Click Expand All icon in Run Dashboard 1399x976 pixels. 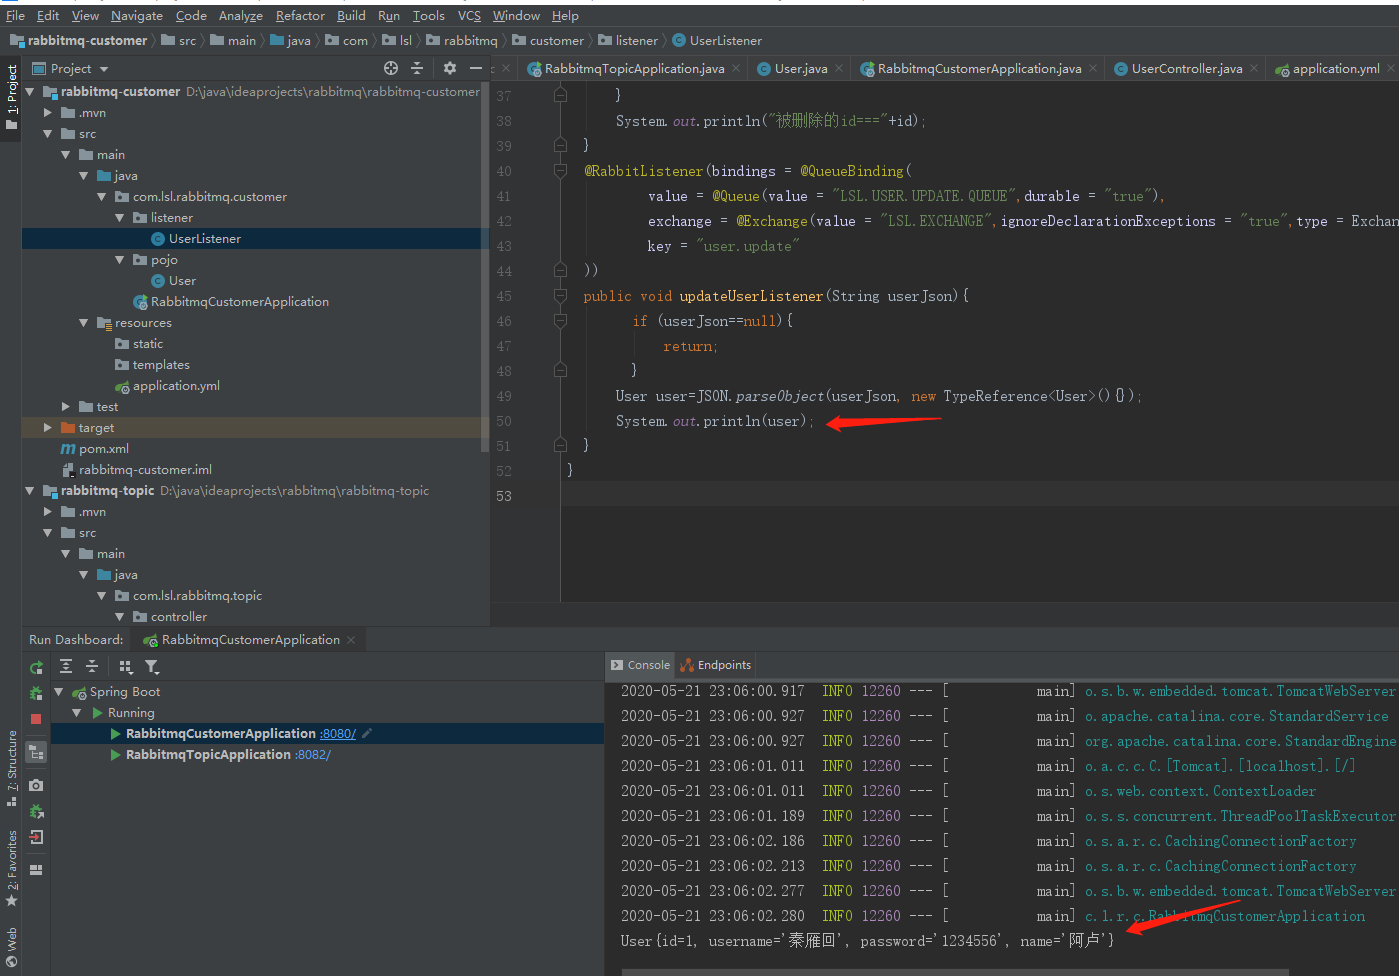coord(66,667)
